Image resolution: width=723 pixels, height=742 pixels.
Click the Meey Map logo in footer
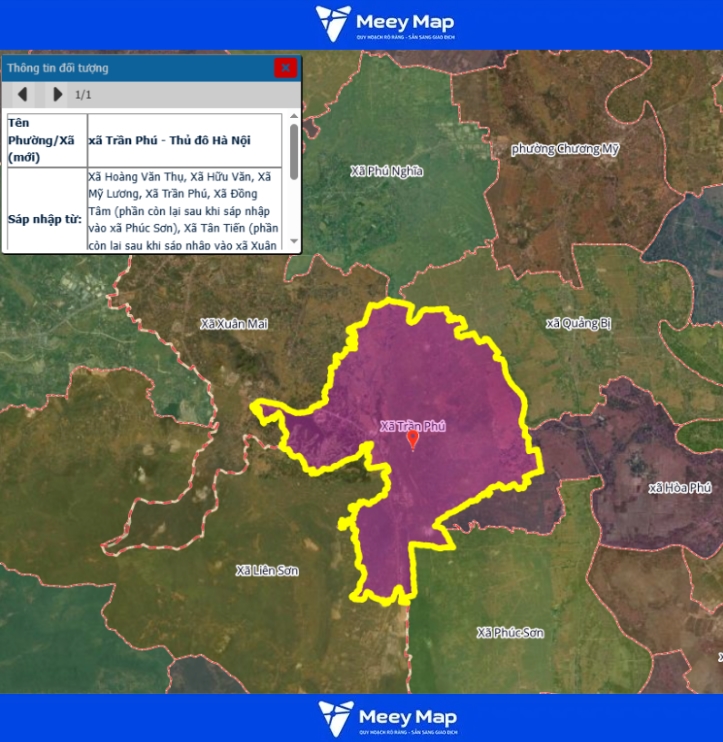387,718
